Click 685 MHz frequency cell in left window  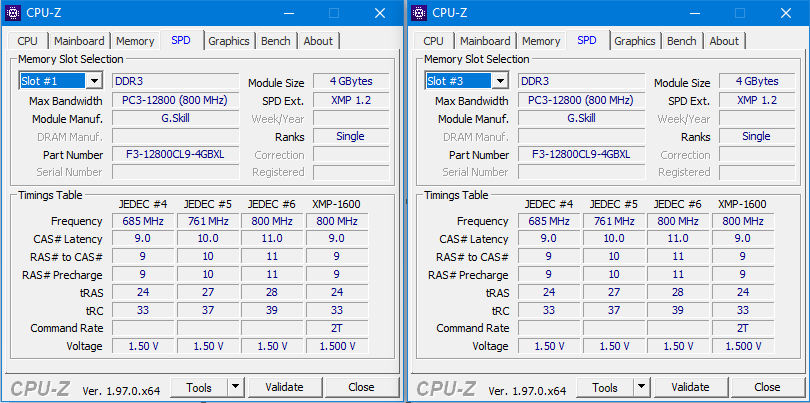(x=143, y=221)
